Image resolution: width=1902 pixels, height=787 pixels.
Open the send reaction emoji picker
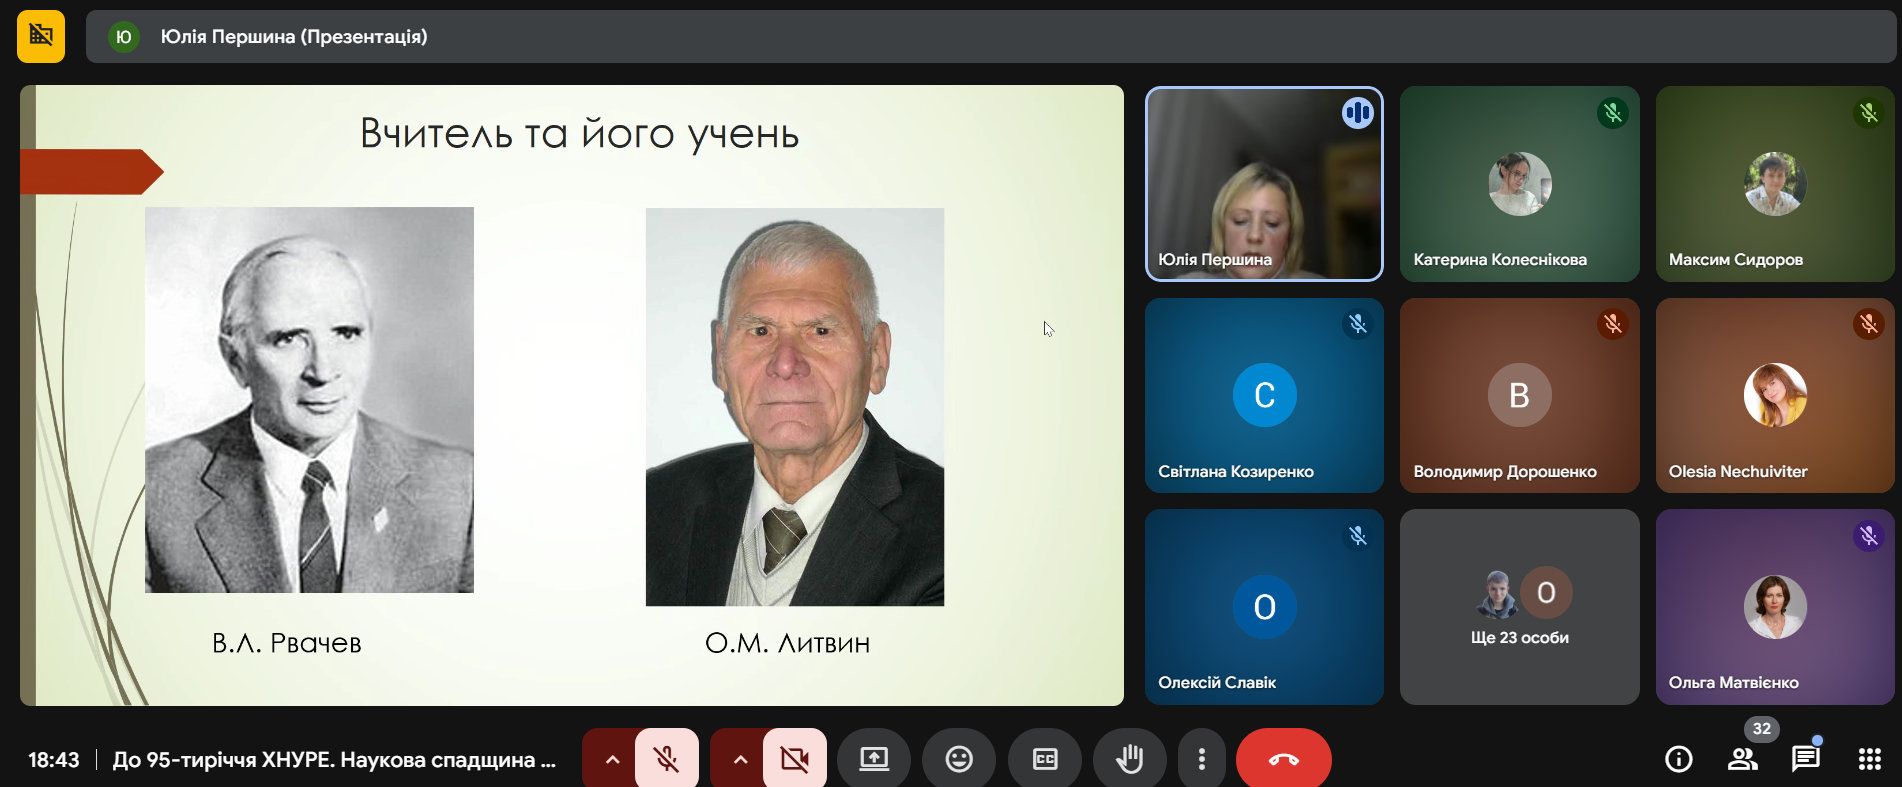pos(959,760)
